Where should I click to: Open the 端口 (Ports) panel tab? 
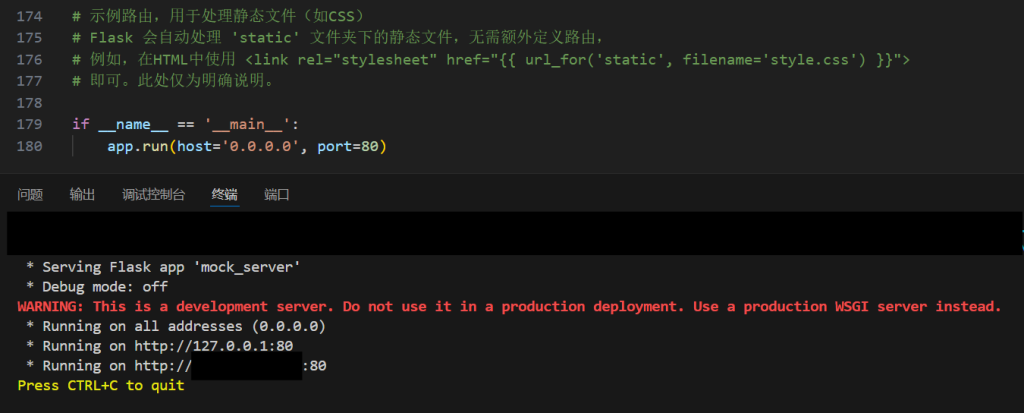(x=277, y=195)
